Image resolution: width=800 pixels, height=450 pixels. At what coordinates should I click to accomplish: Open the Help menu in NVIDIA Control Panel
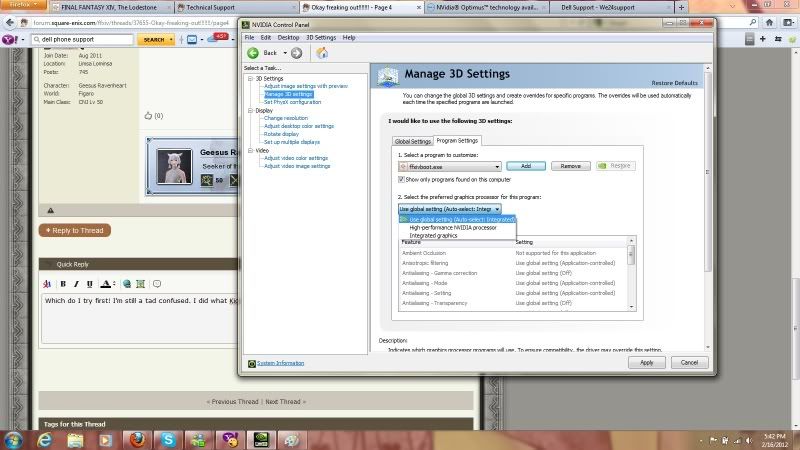pos(349,38)
